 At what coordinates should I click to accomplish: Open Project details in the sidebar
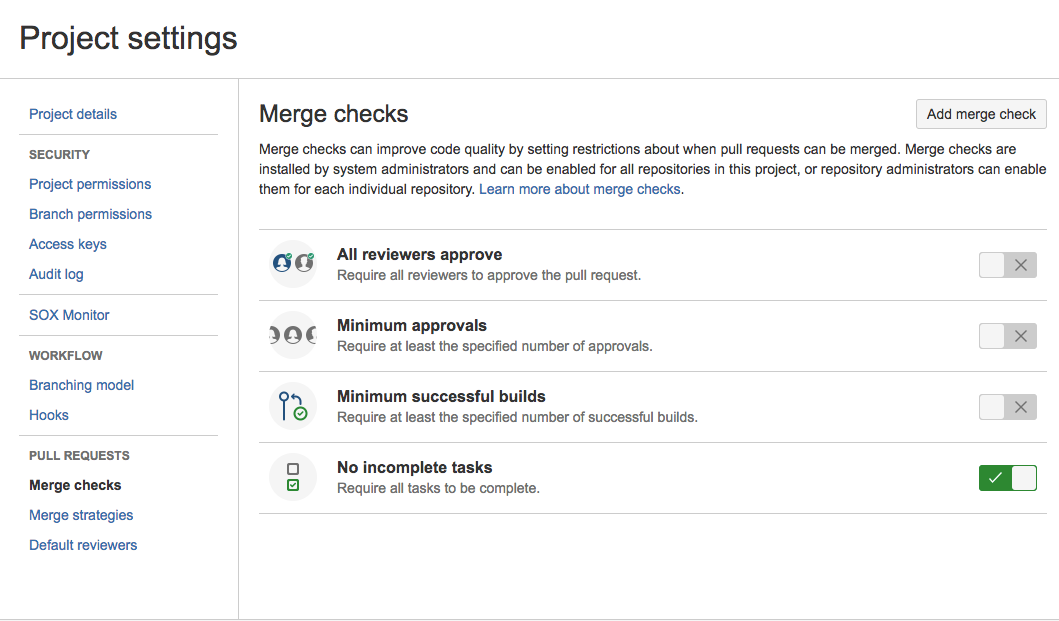(73, 114)
